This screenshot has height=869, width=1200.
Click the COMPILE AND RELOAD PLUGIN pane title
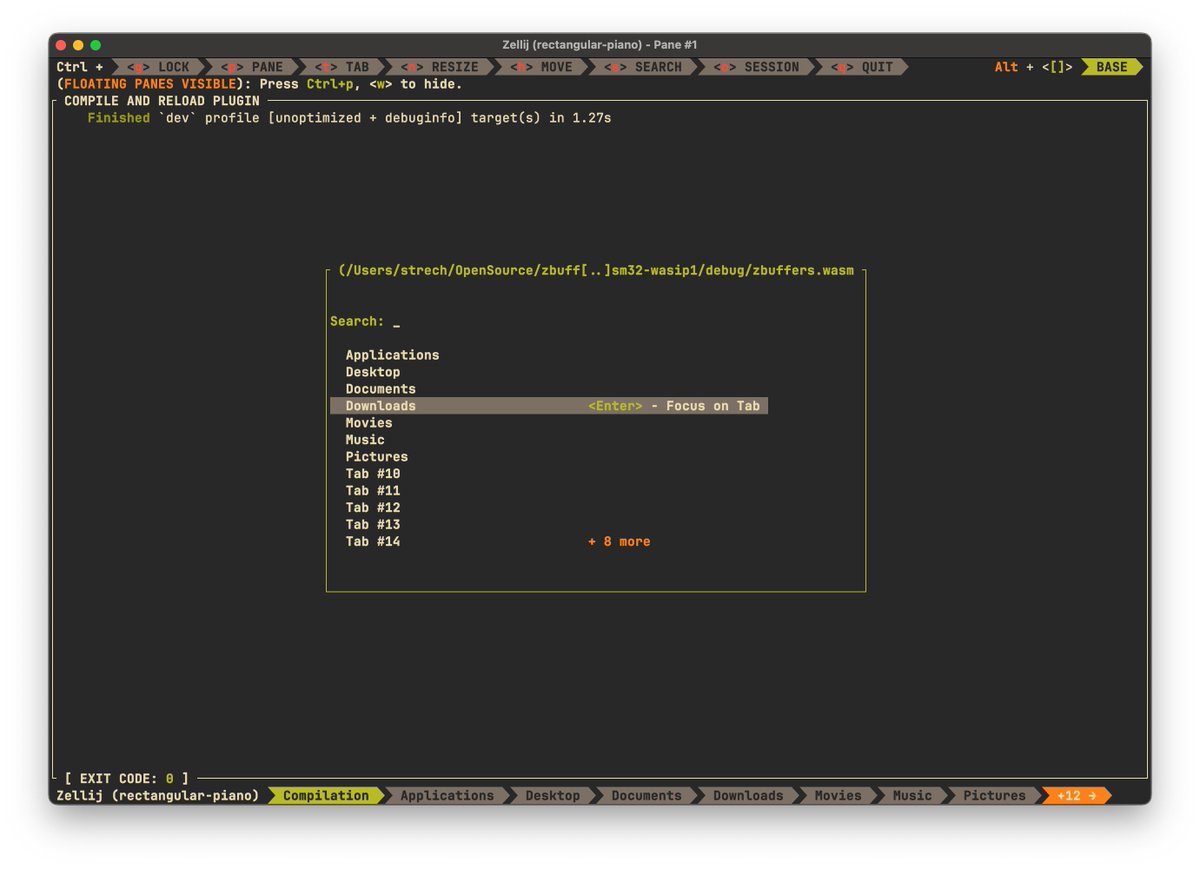[162, 101]
